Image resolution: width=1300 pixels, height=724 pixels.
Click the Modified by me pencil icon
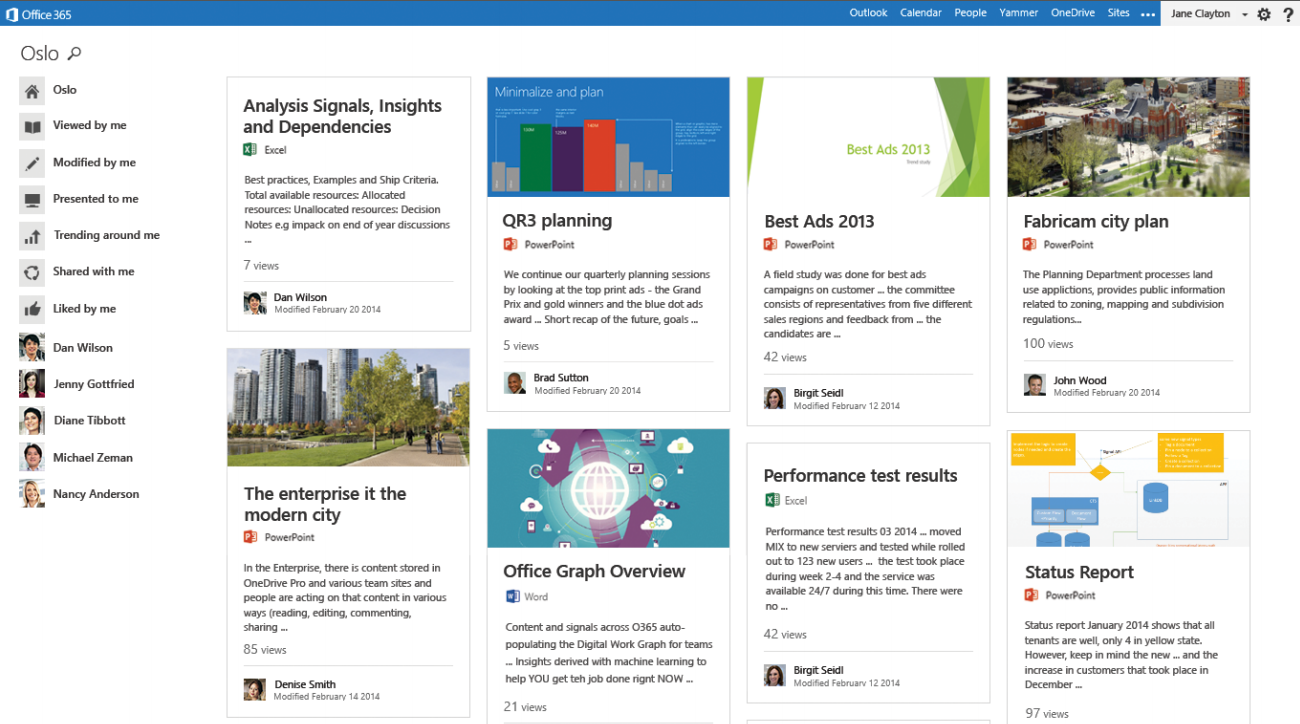coord(32,164)
